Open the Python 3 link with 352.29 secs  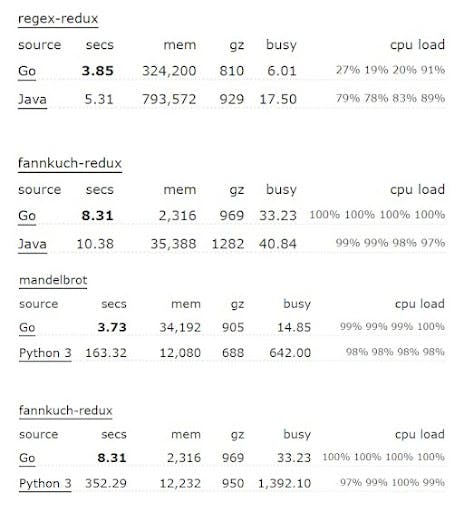[45, 483]
